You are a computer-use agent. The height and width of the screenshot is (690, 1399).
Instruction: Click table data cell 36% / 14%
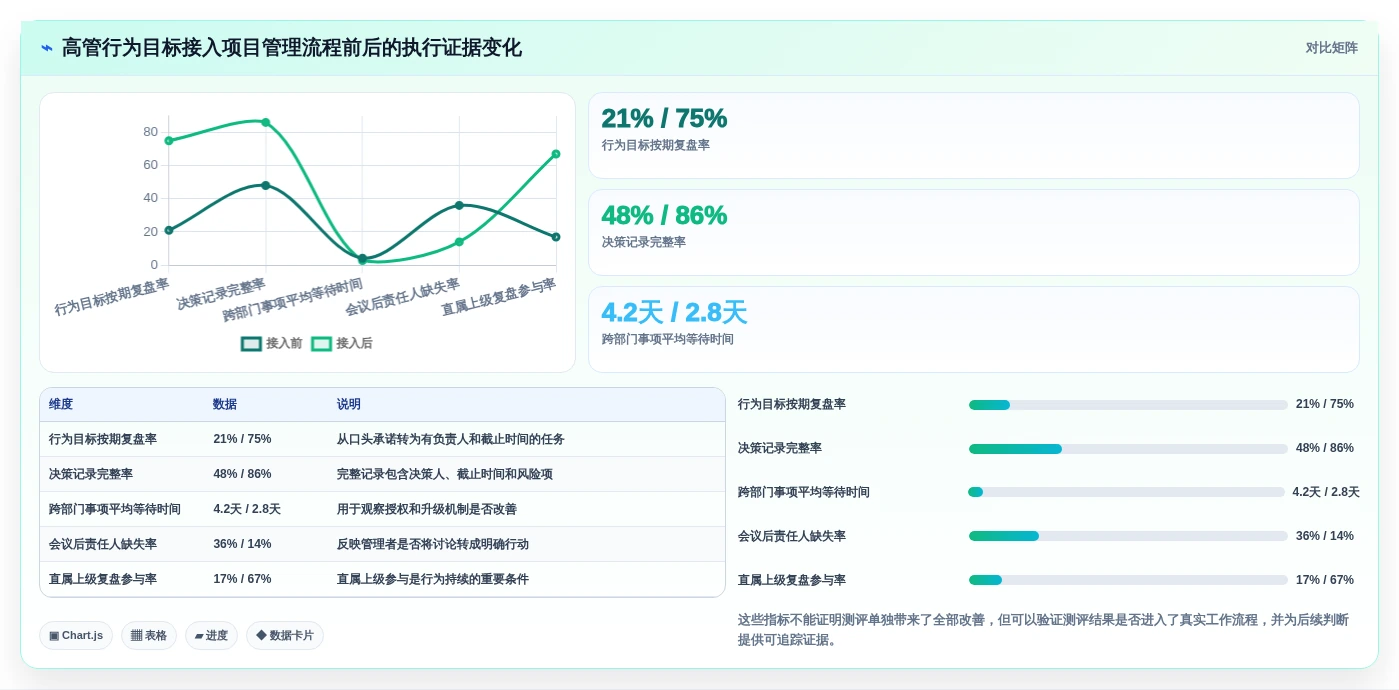(242, 544)
